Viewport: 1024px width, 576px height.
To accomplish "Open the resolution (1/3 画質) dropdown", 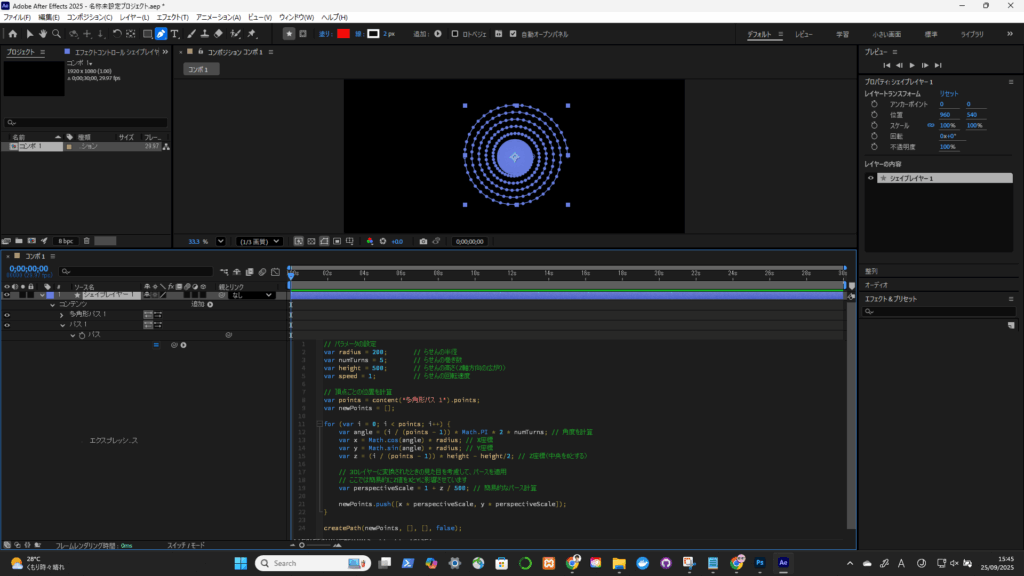I will pyautogui.click(x=259, y=241).
